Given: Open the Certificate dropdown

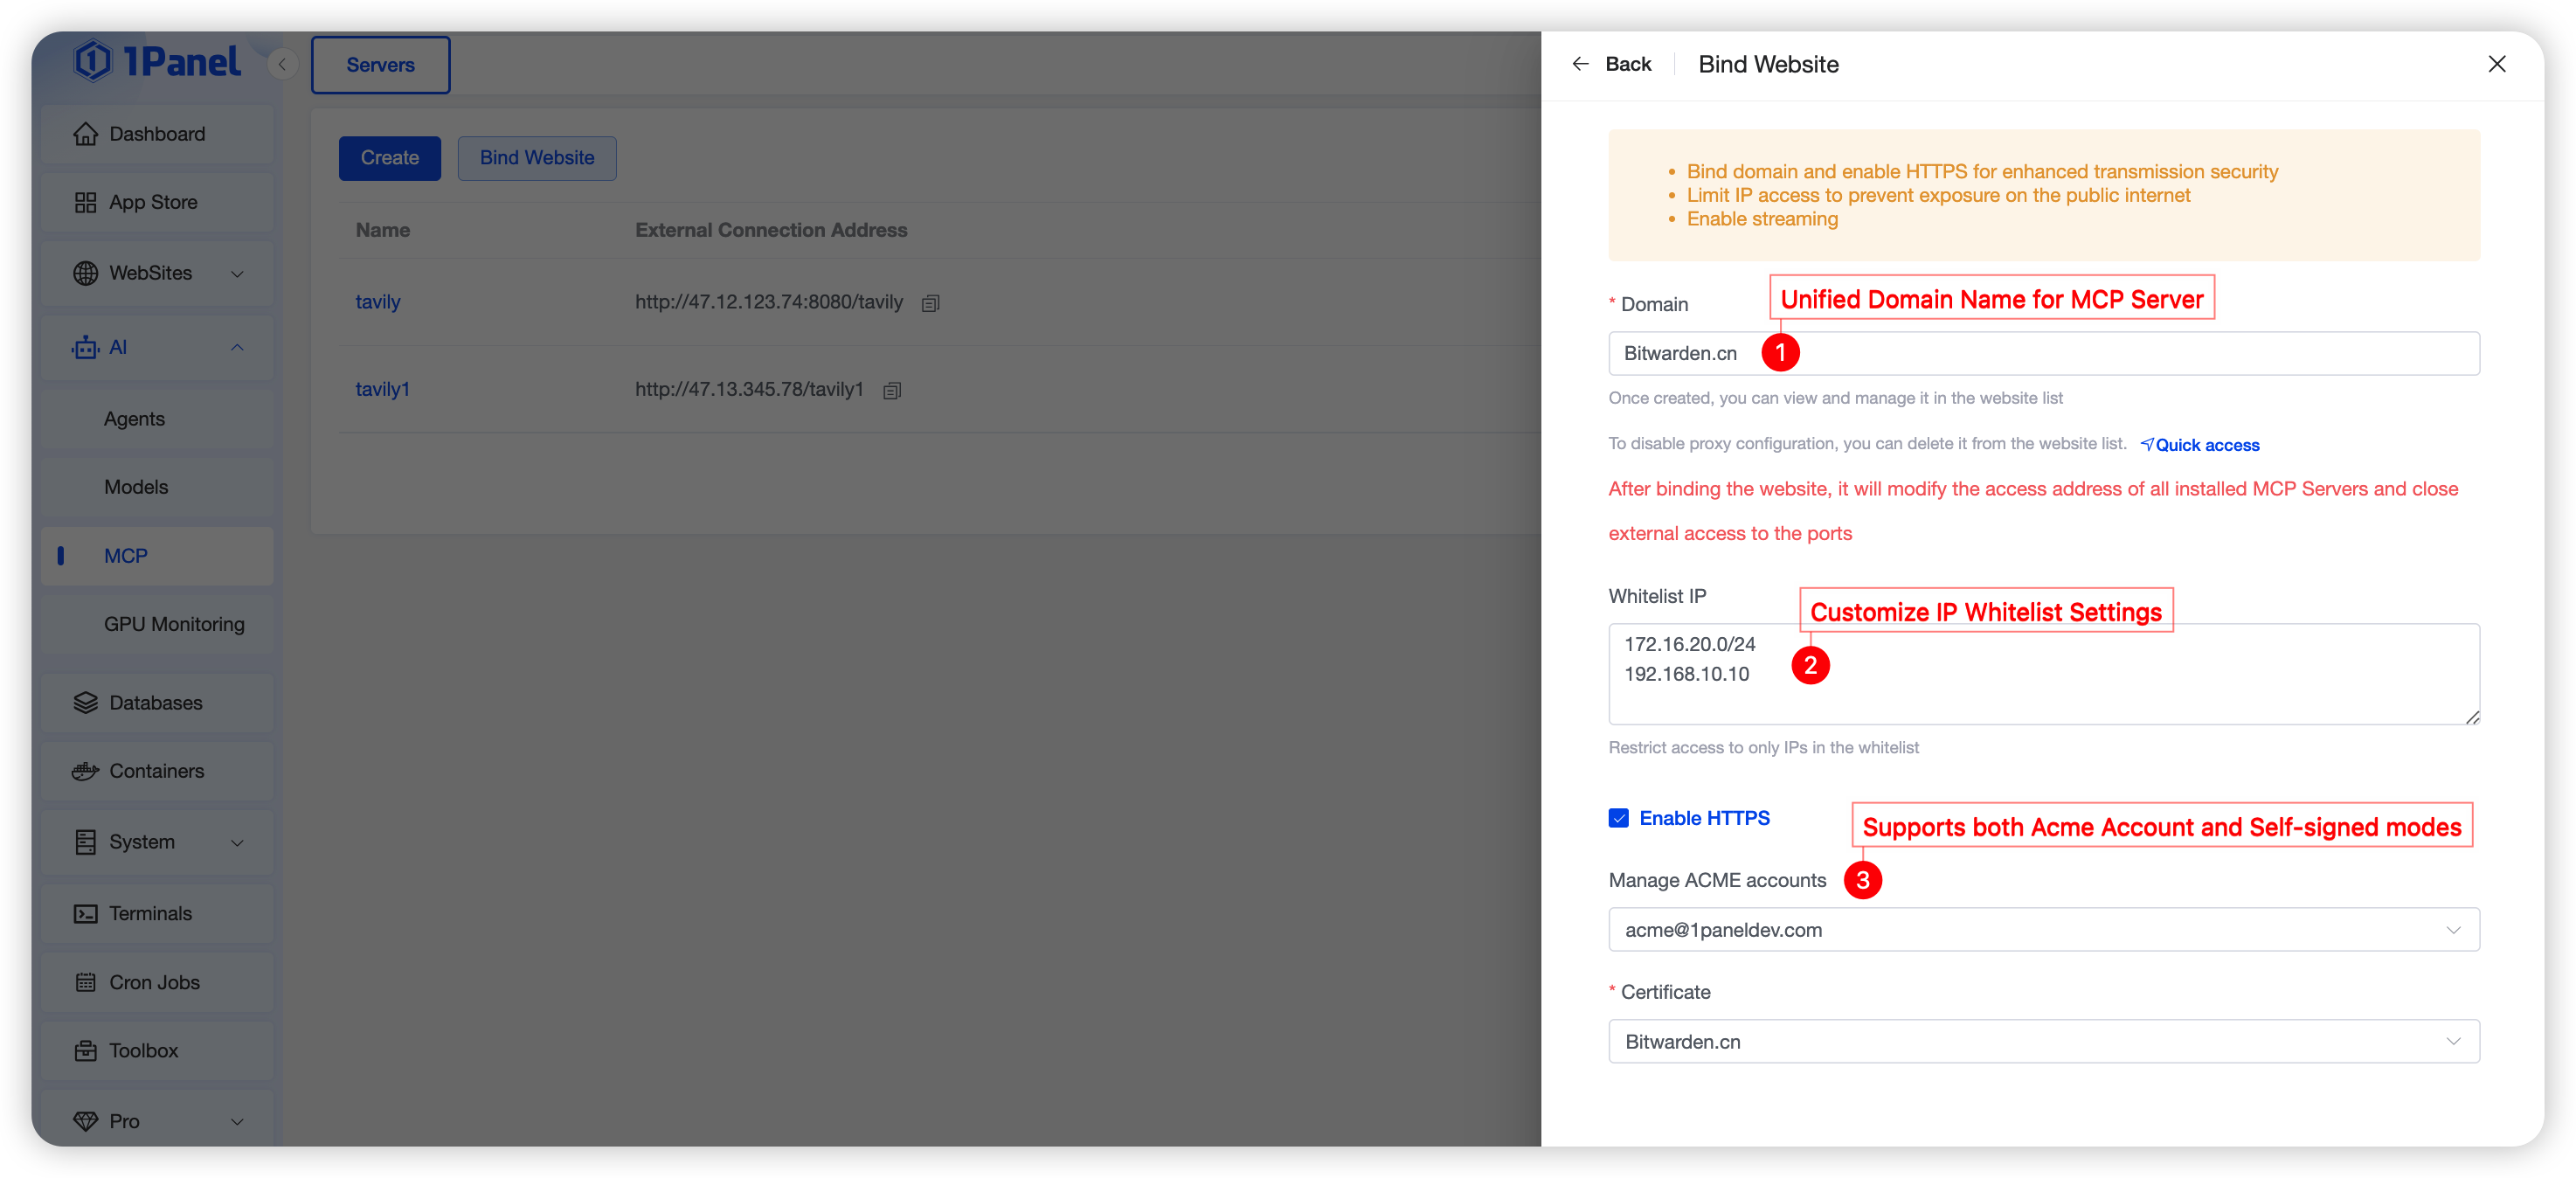Looking at the screenshot, I should pyautogui.click(x=2043, y=1042).
